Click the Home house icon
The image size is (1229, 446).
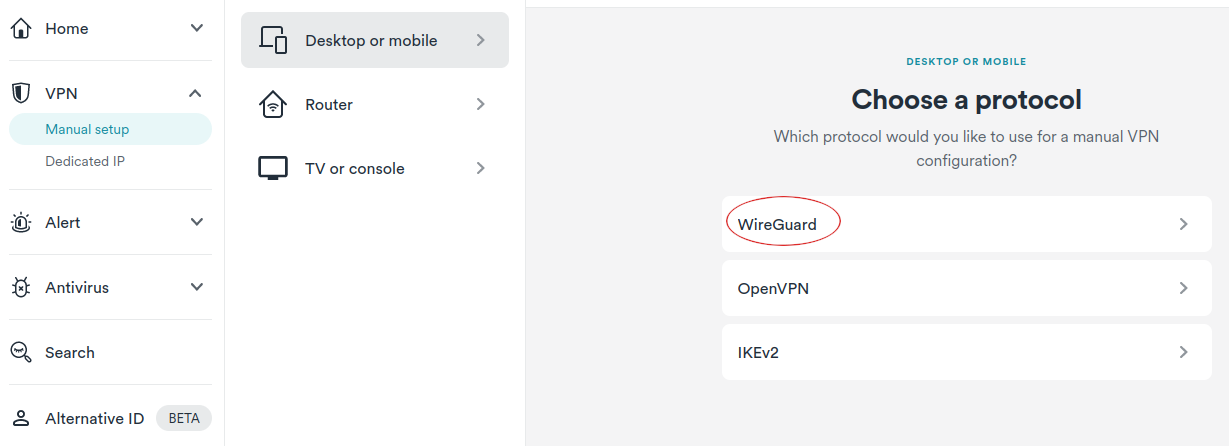pos(20,29)
